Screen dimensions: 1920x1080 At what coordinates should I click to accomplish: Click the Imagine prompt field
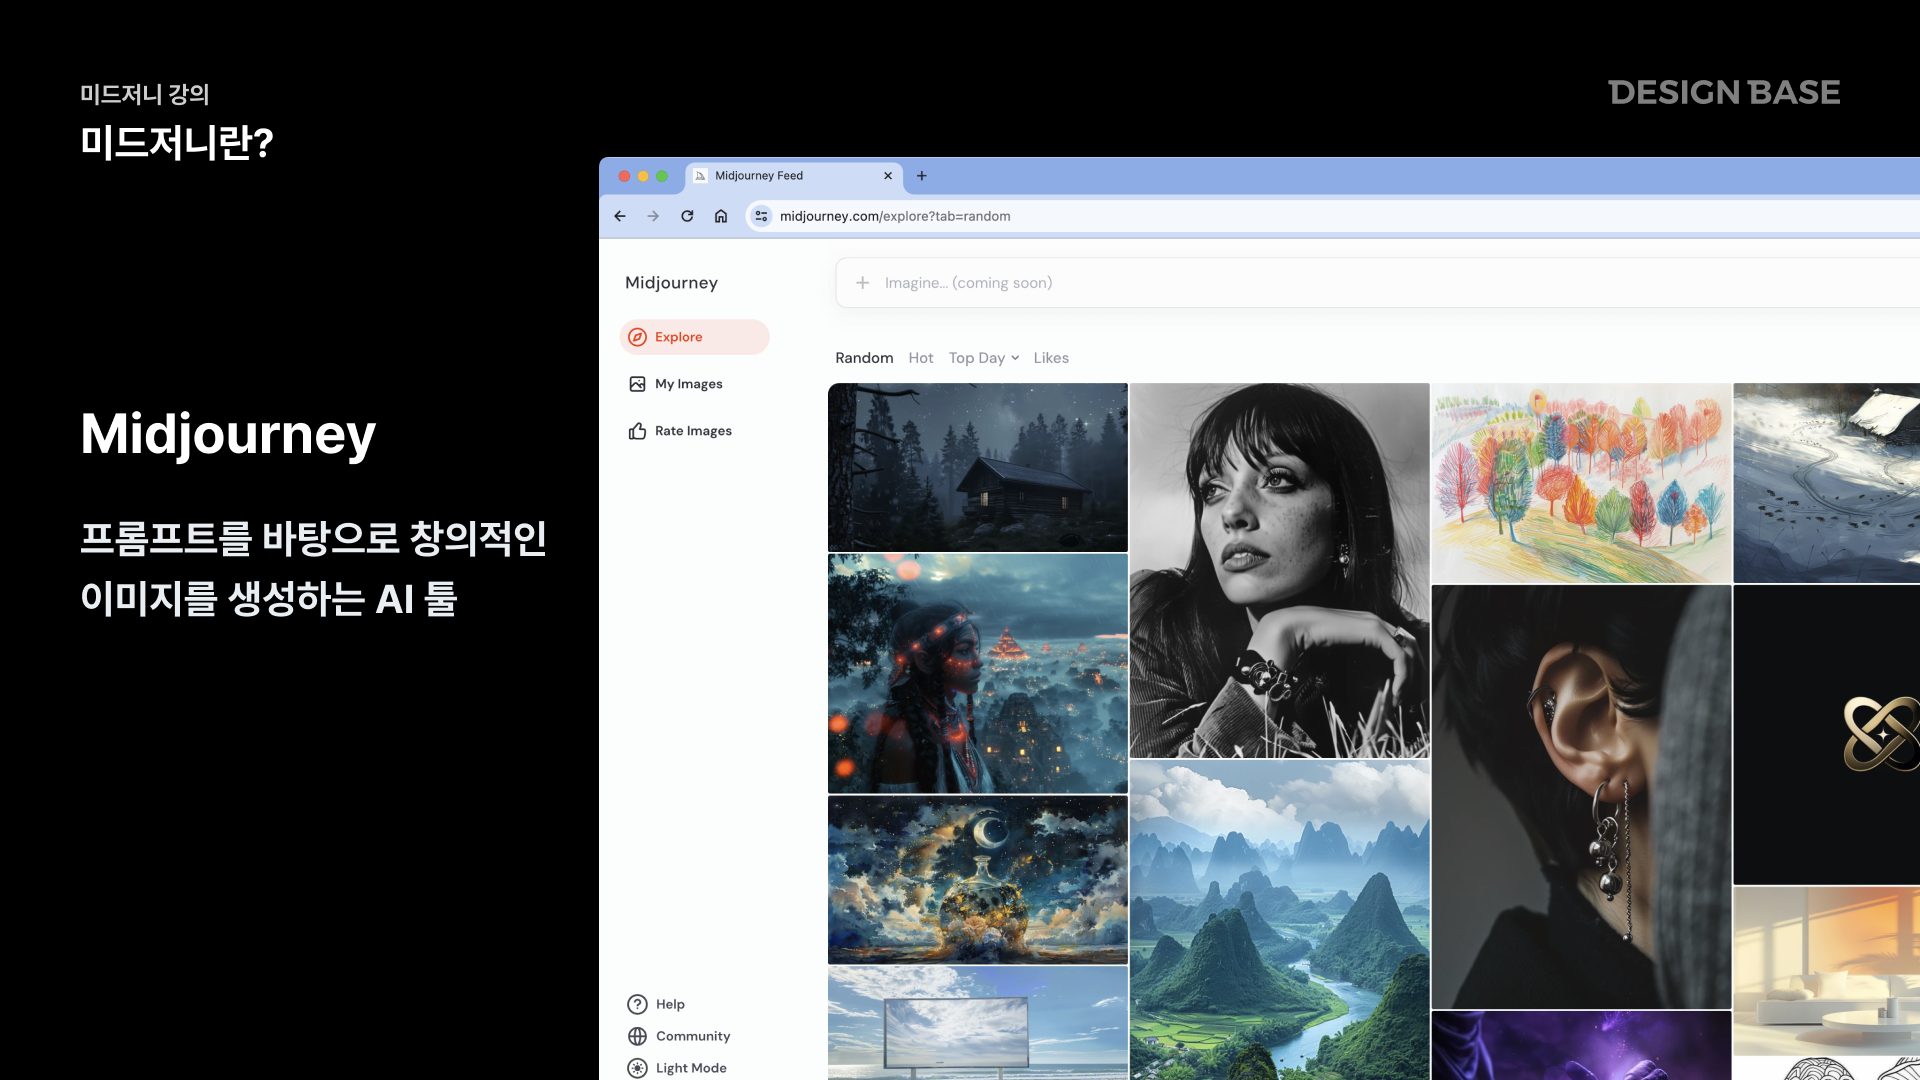[1380, 283]
